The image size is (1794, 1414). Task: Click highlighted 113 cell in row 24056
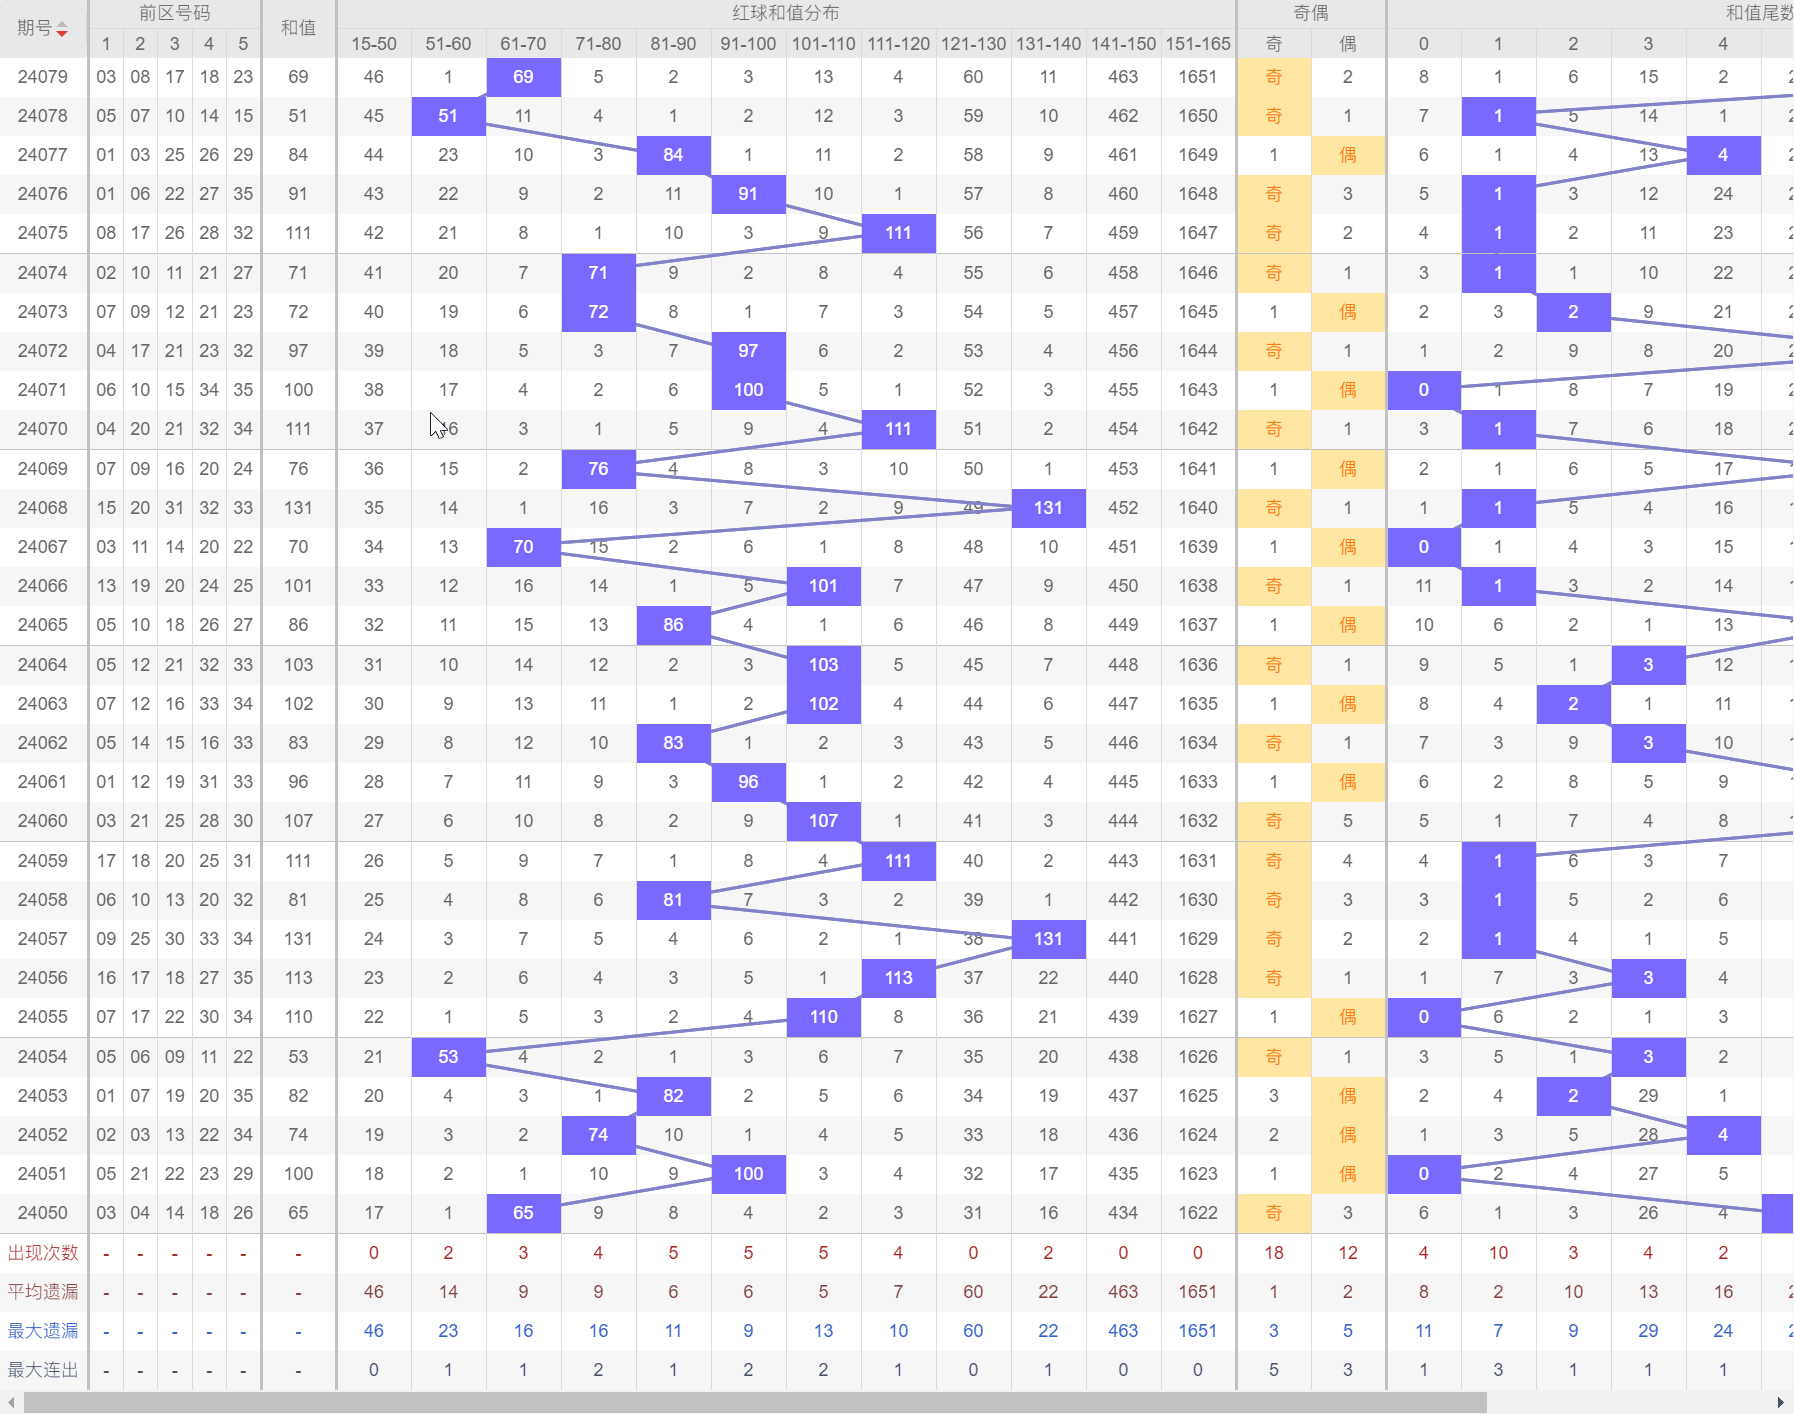pos(898,978)
